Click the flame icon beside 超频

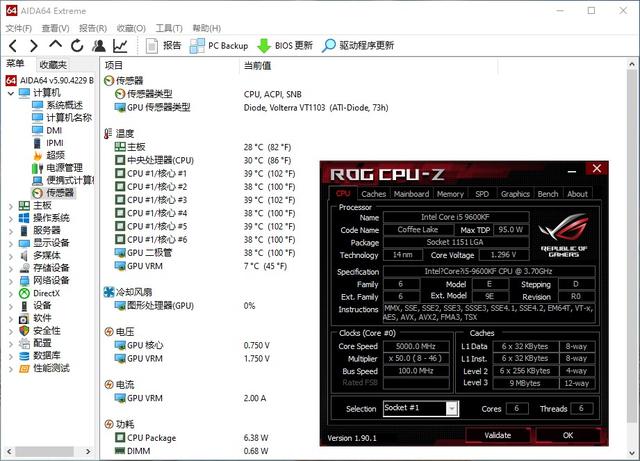[38, 155]
